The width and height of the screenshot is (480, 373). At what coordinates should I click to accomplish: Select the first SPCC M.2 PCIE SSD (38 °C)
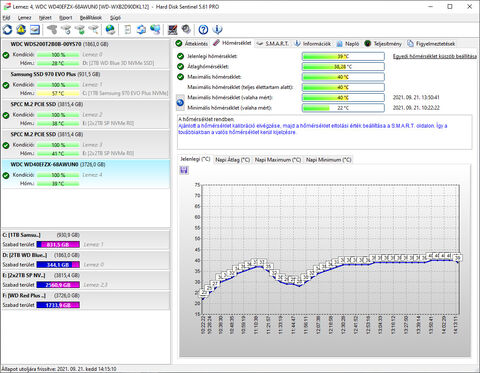point(86,114)
